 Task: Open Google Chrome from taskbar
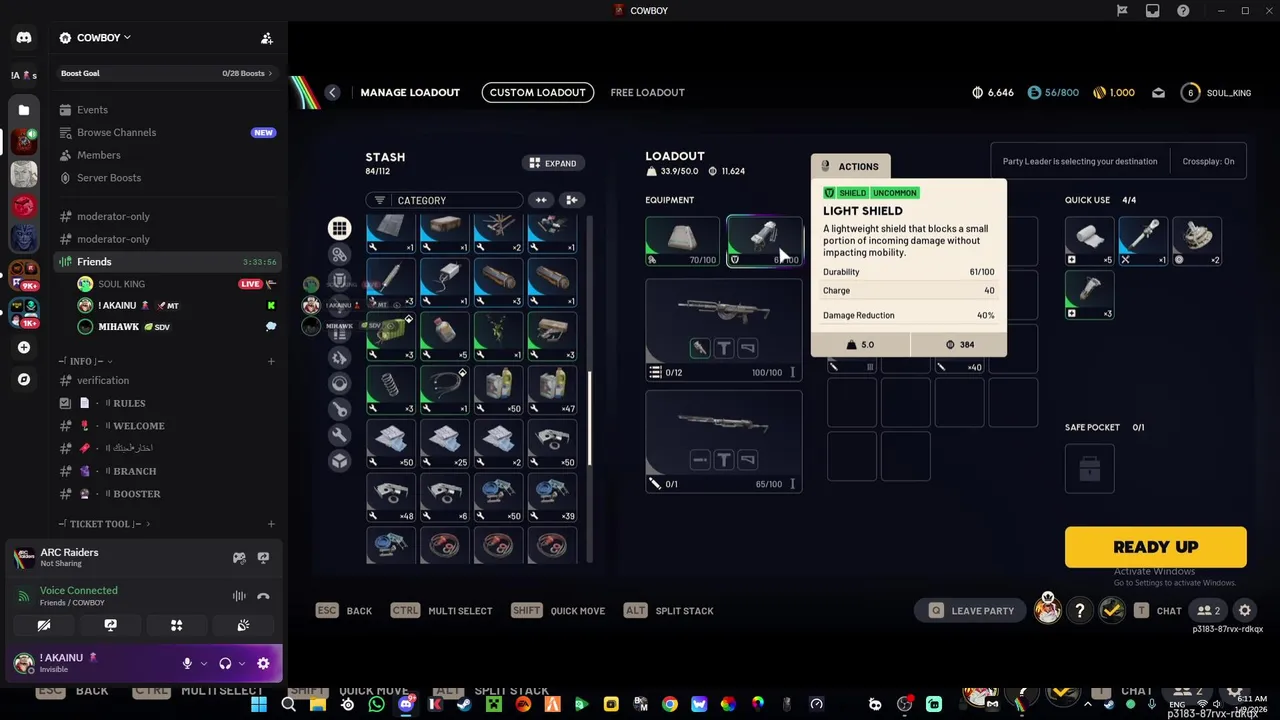tap(670, 704)
